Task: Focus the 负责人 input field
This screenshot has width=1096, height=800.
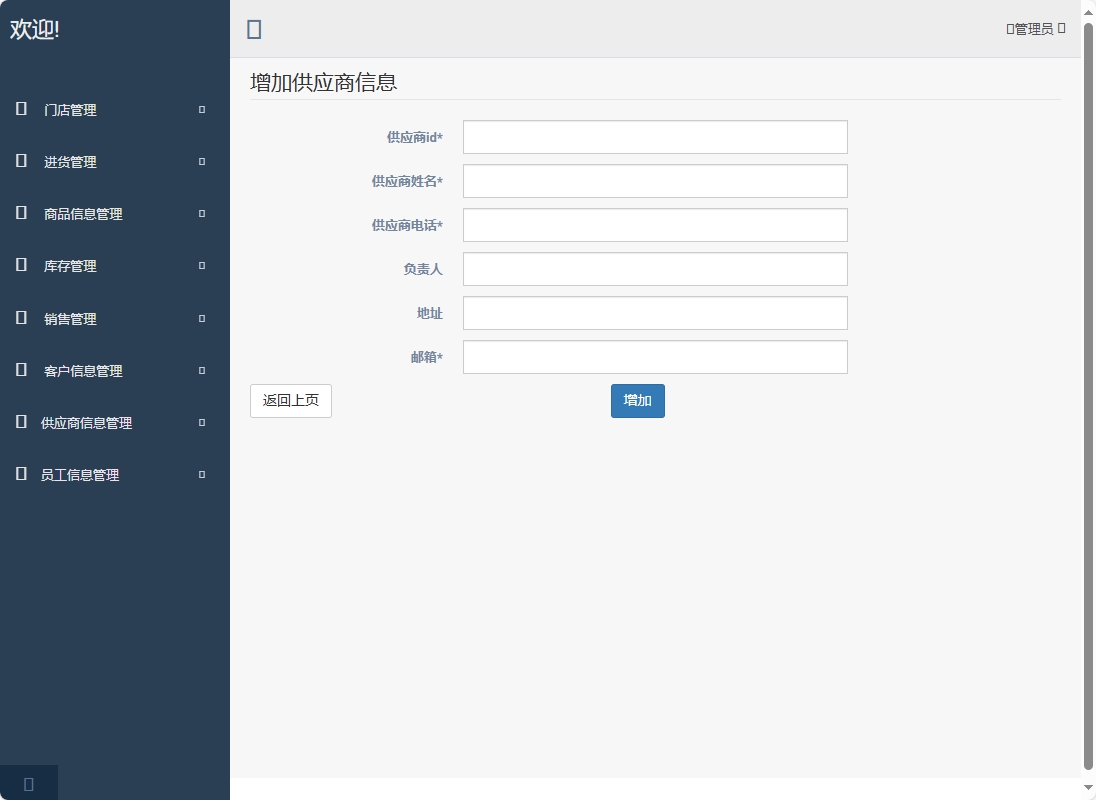Action: [x=655, y=269]
